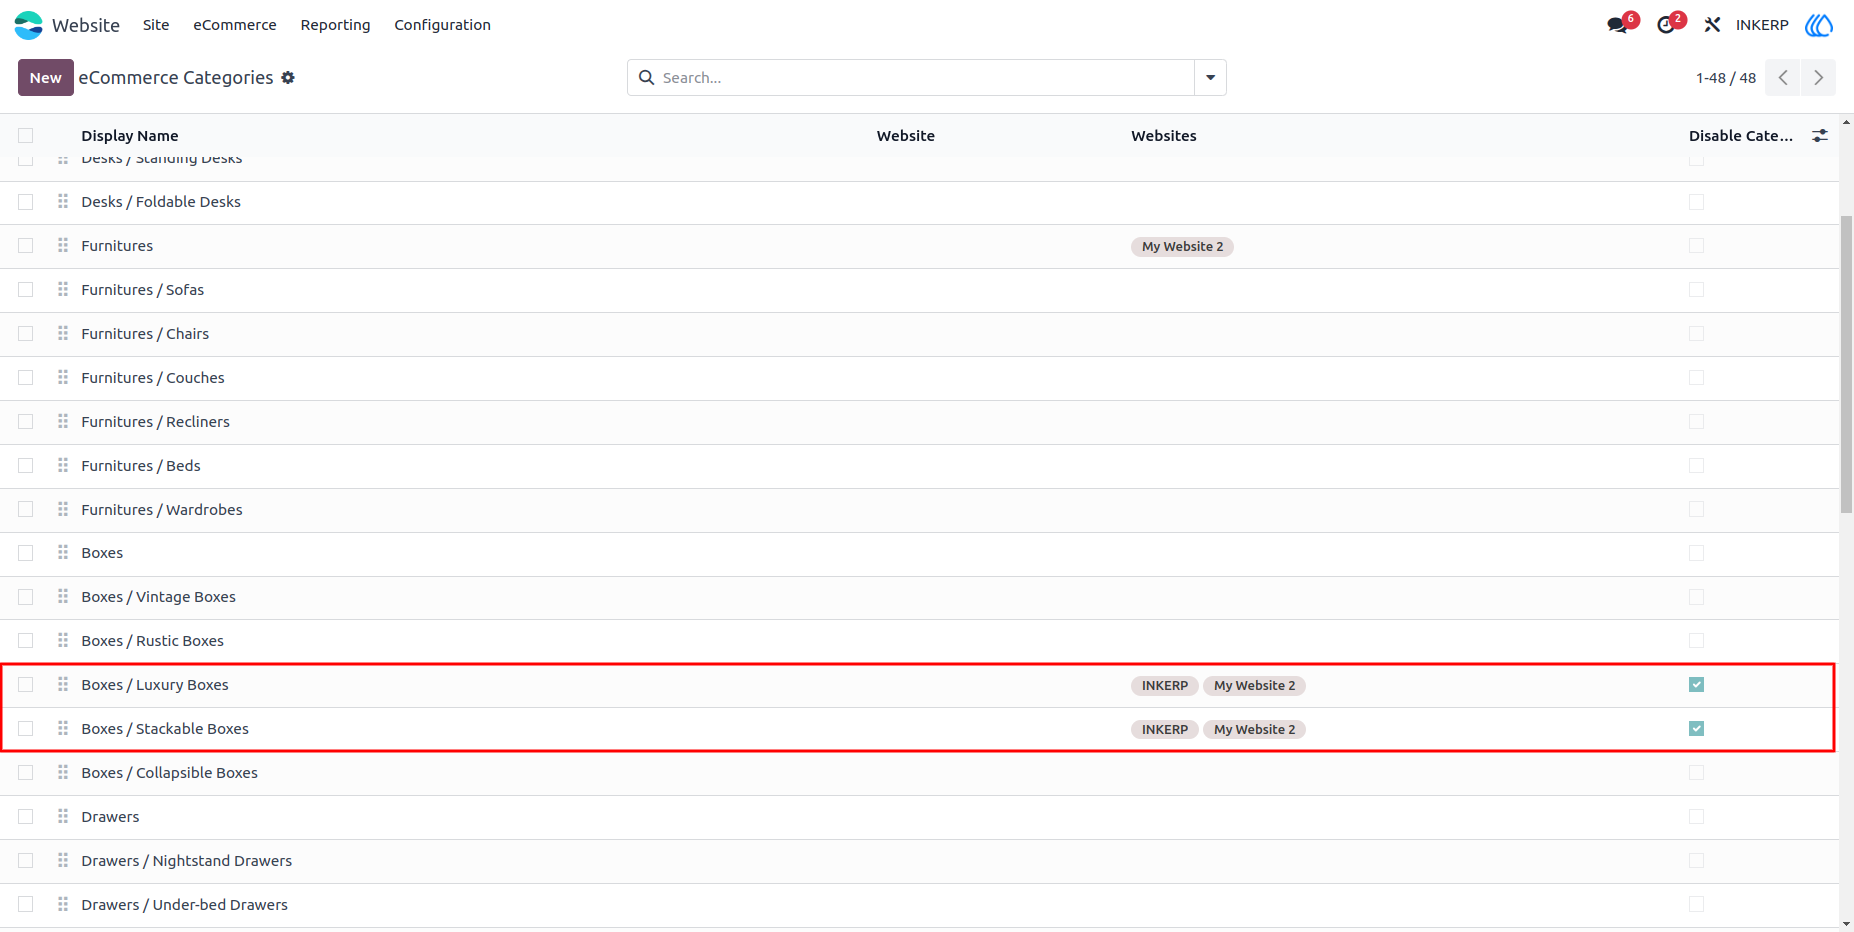Click the search magnifier icon
The image size is (1854, 932).
pos(647,78)
